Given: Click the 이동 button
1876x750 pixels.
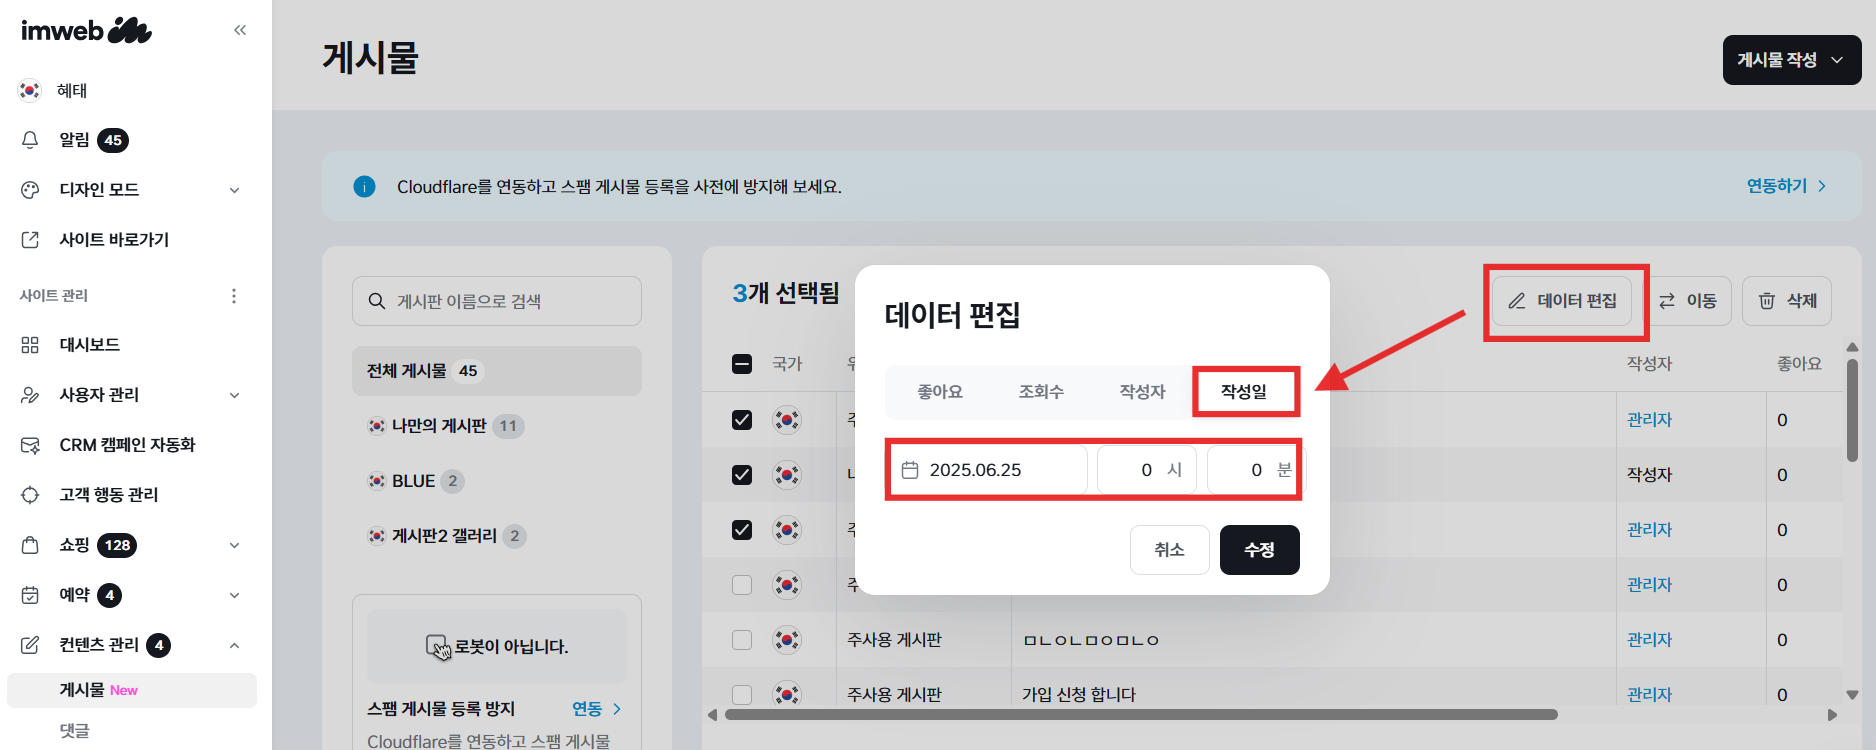Looking at the screenshot, I should tap(1687, 301).
